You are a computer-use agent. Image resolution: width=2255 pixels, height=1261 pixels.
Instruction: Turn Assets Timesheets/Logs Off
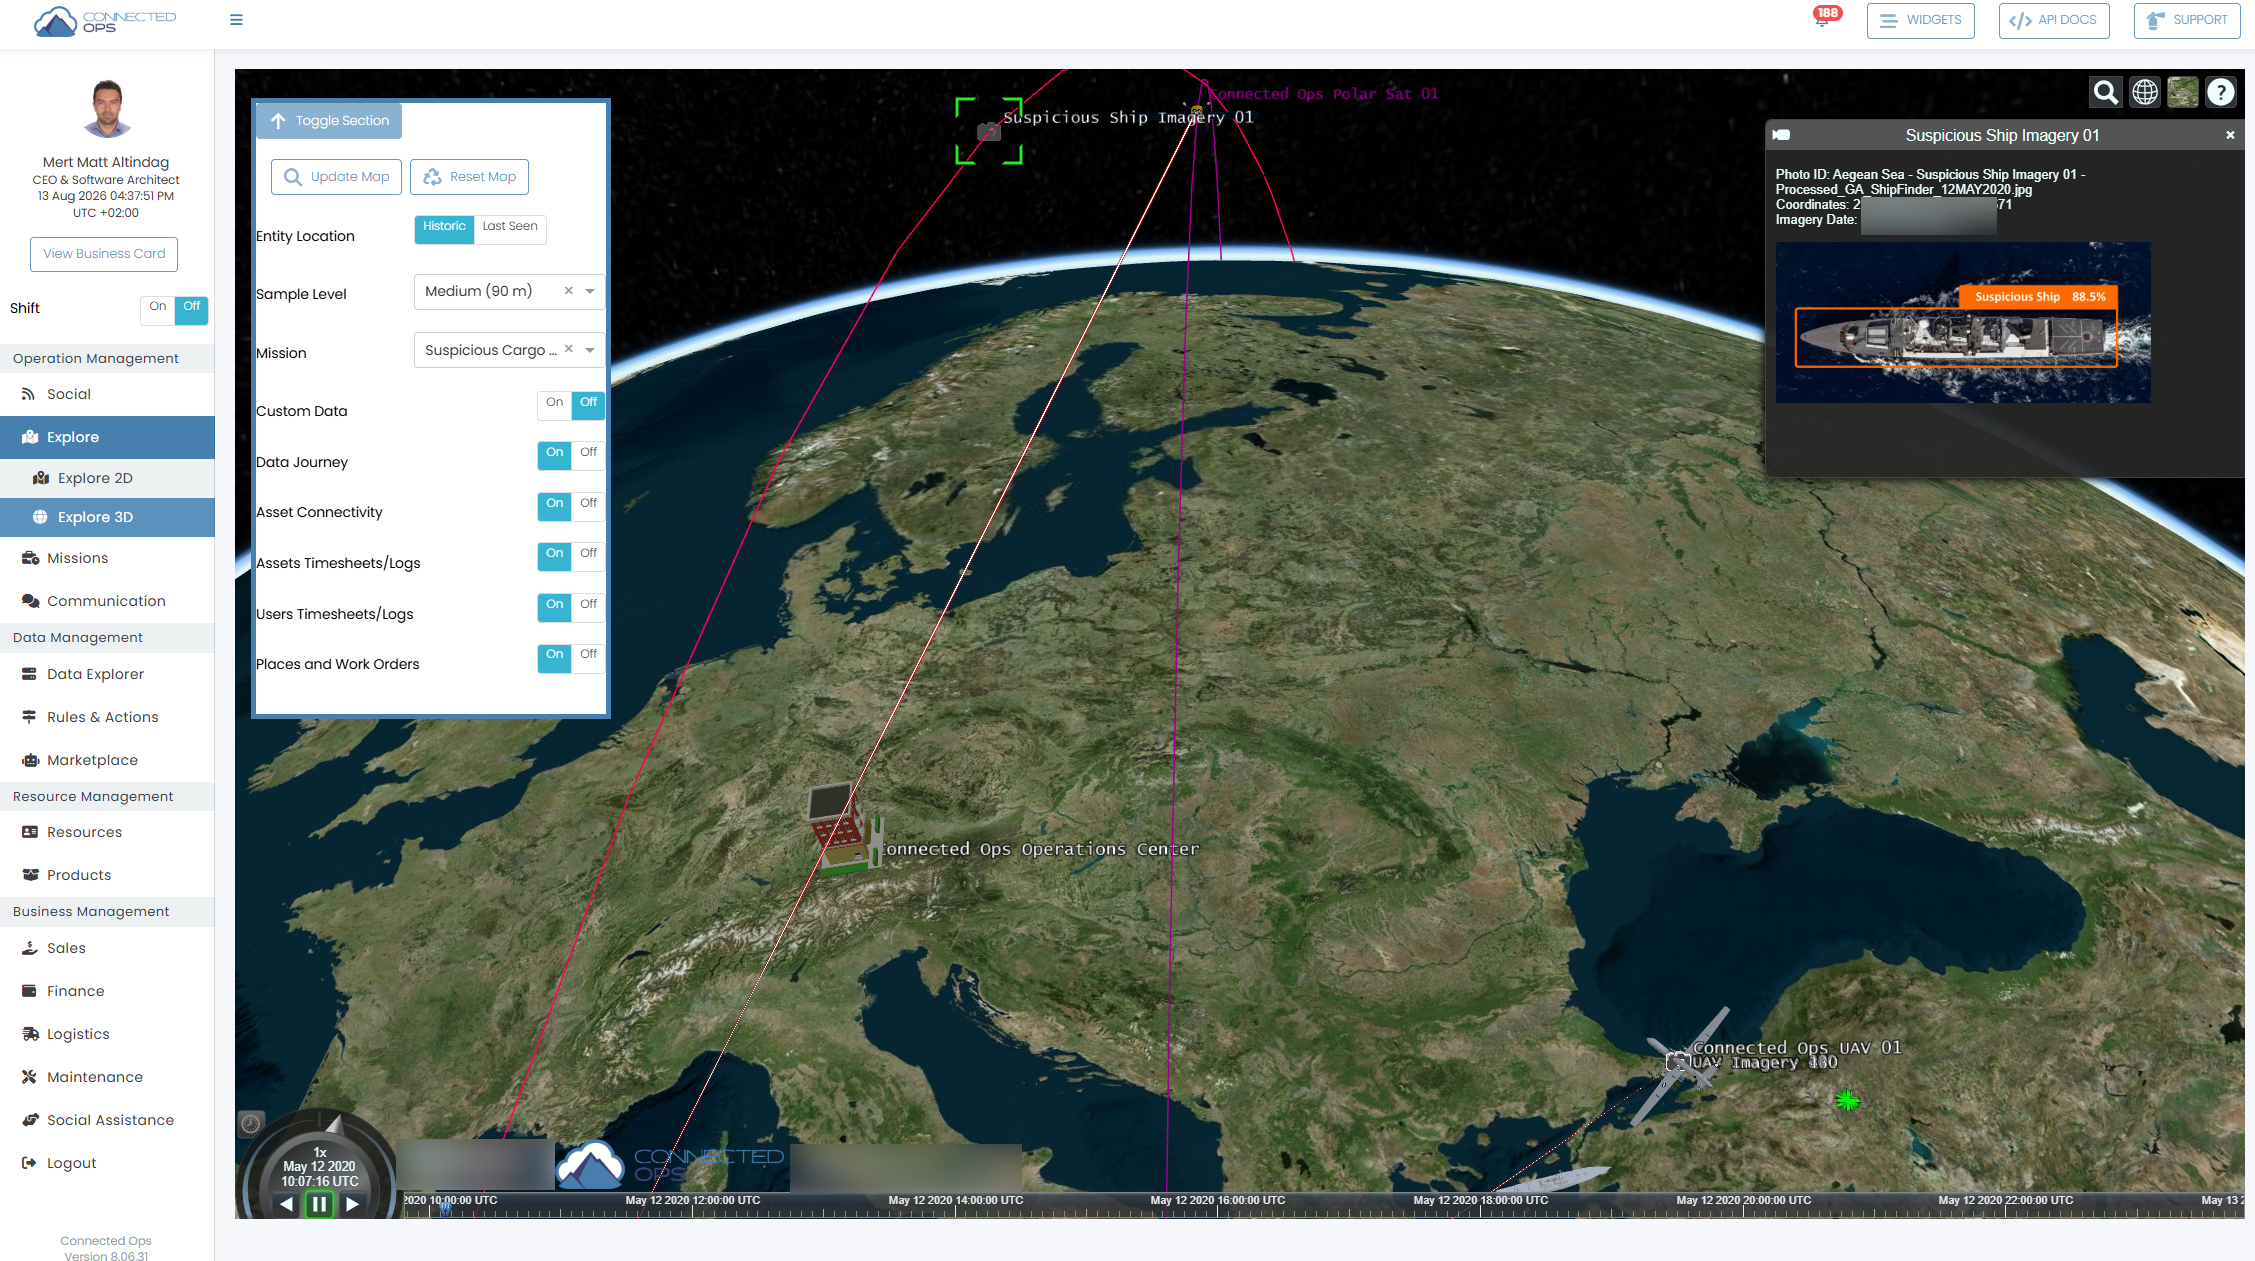click(x=589, y=556)
